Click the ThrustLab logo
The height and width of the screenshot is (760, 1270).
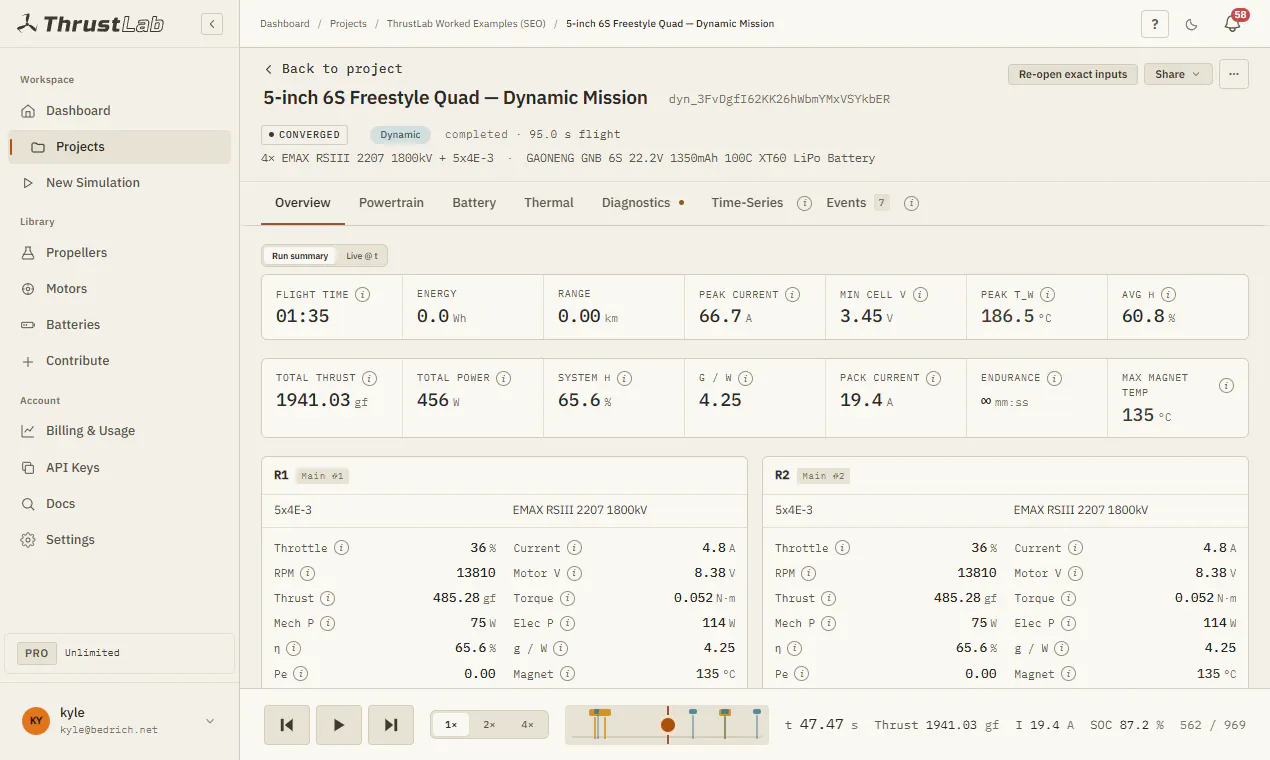pos(92,24)
